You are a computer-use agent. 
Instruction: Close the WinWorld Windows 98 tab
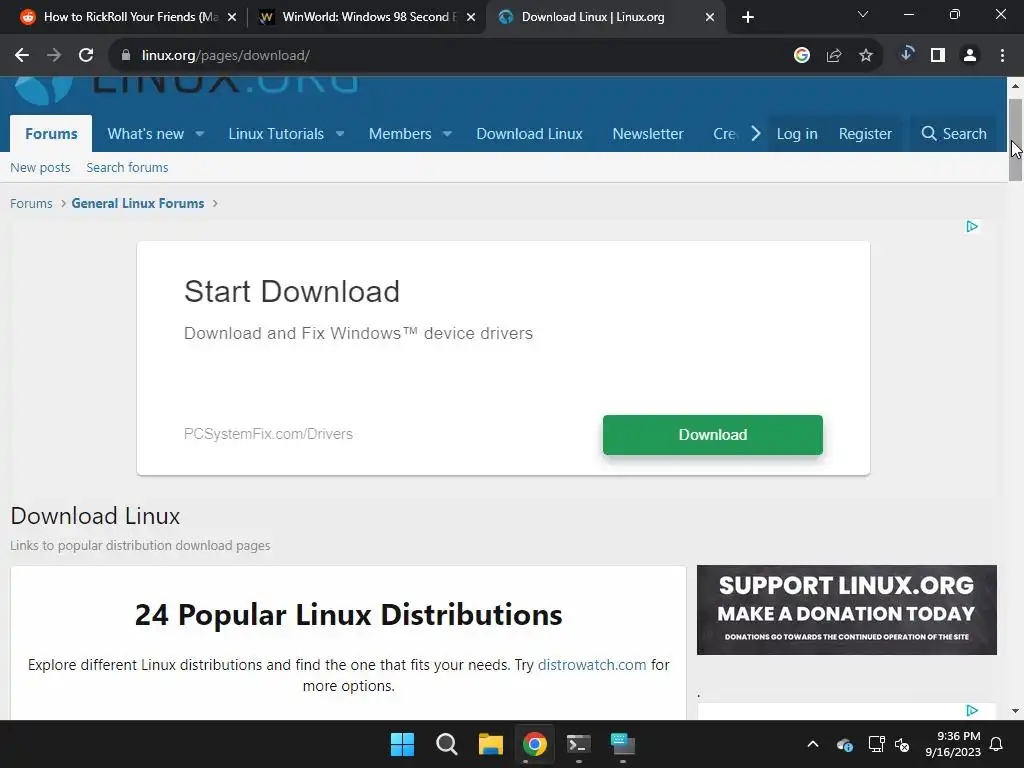click(x=471, y=18)
